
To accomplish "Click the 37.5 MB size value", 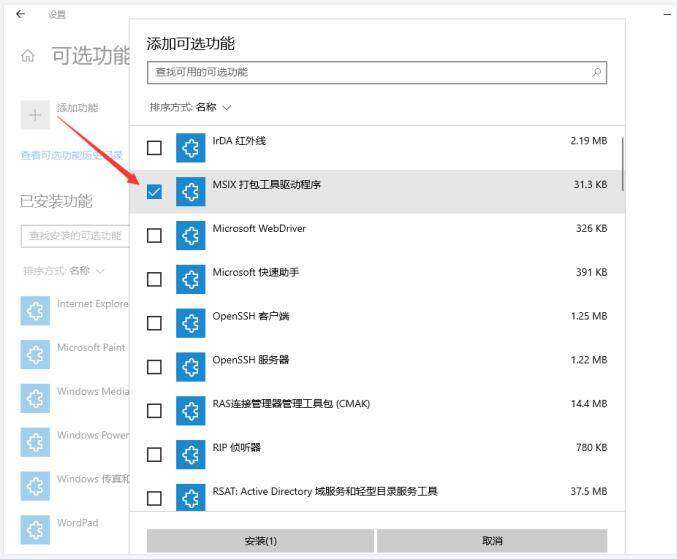I will click(589, 491).
